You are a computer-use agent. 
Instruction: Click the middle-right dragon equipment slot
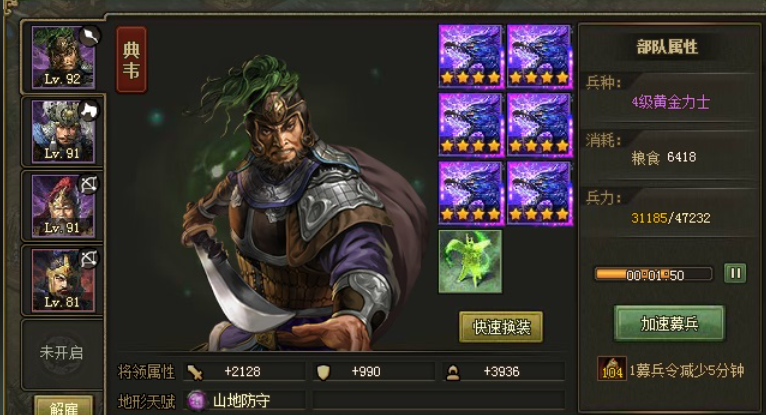point(539,125)
